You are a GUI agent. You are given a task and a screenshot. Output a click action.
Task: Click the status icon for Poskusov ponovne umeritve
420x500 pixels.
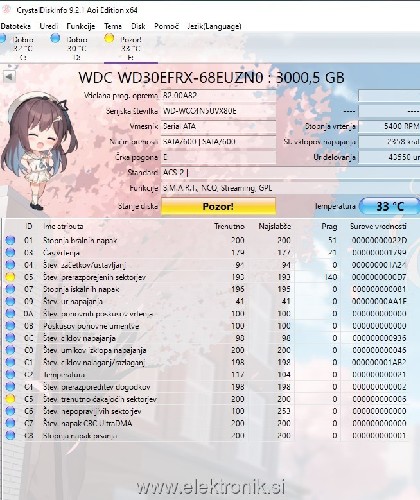point(10,326)
